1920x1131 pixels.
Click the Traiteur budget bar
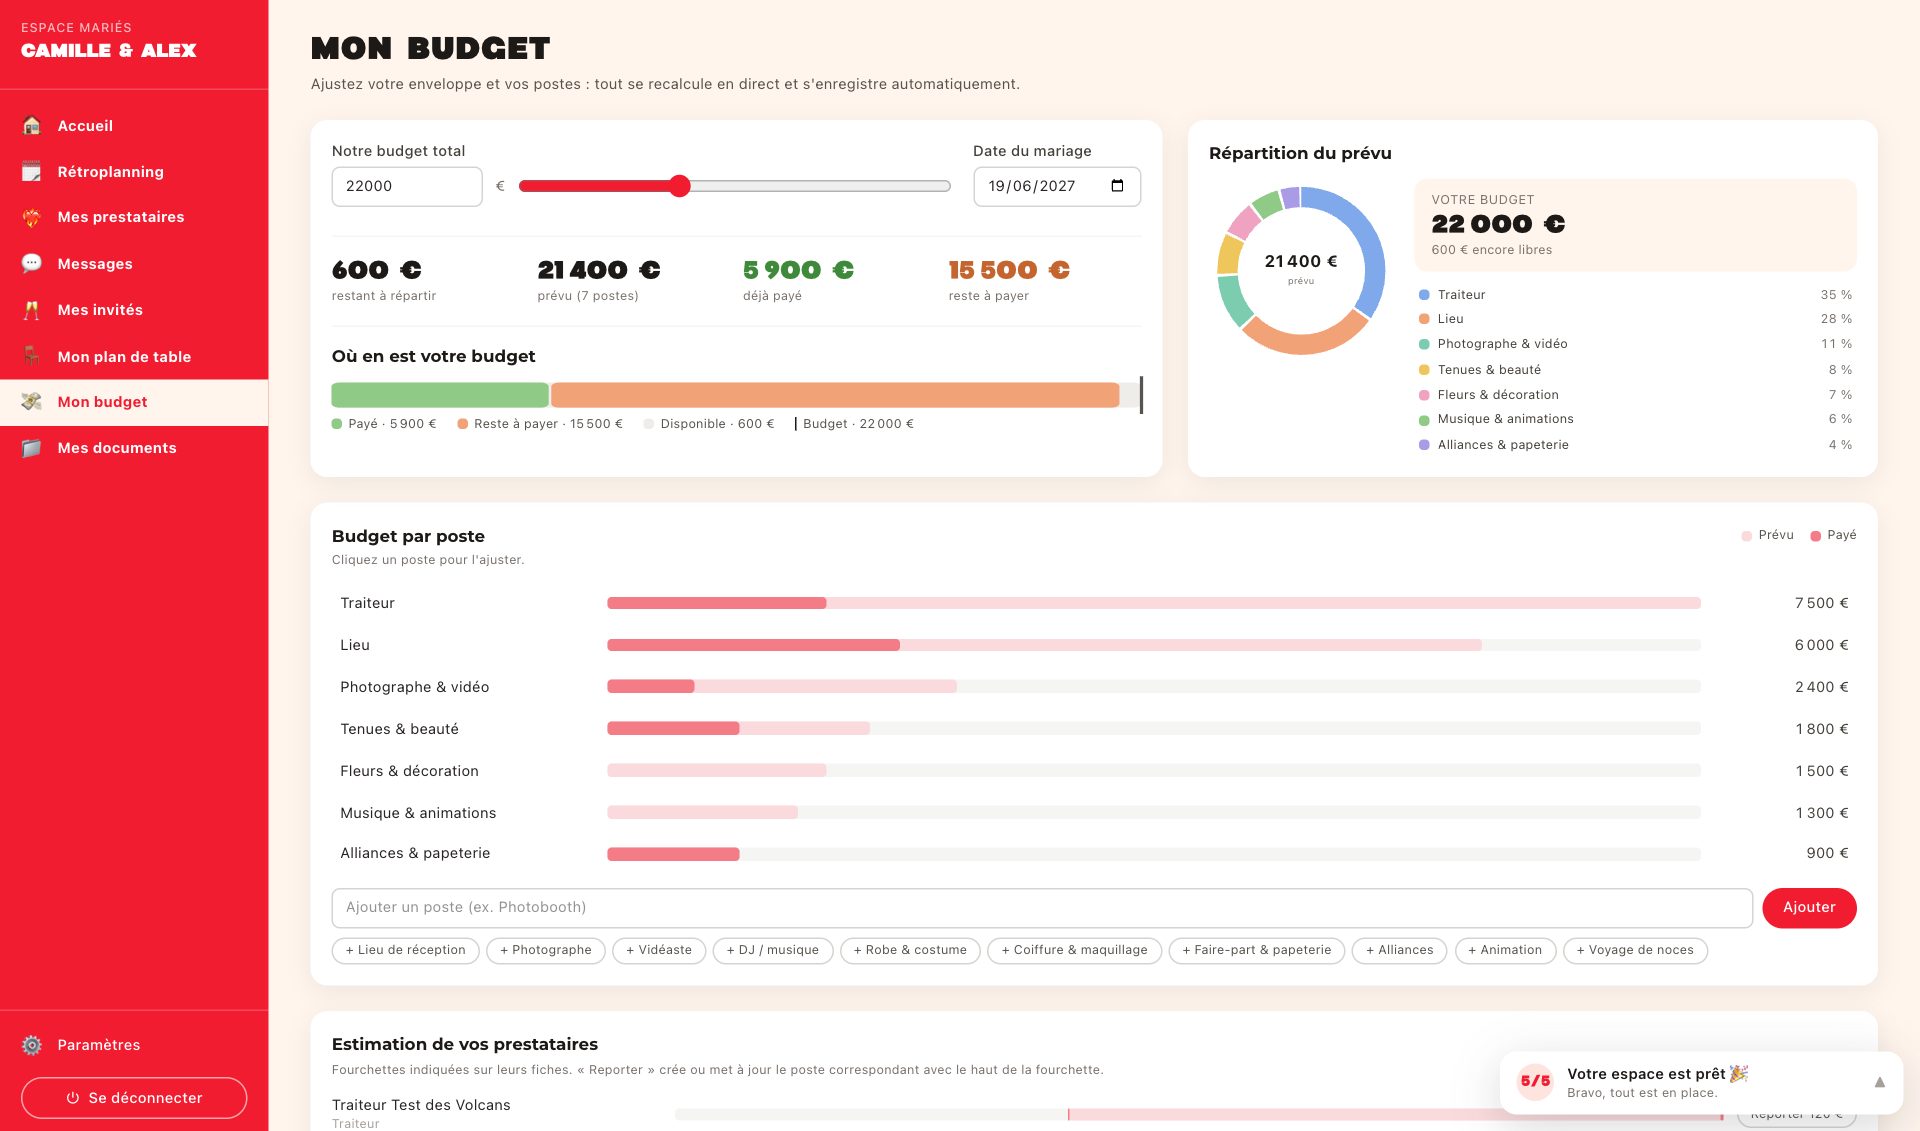click(x=1154, y=603)
